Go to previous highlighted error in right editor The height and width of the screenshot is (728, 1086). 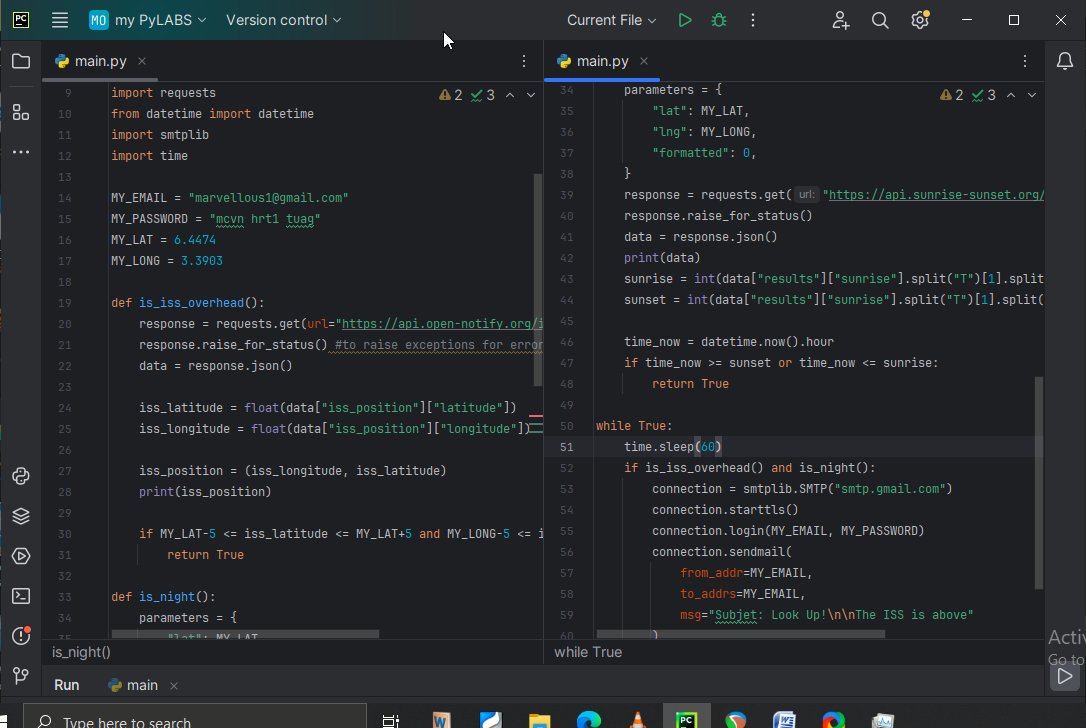pyautogui.click(x=1011, y=95)
